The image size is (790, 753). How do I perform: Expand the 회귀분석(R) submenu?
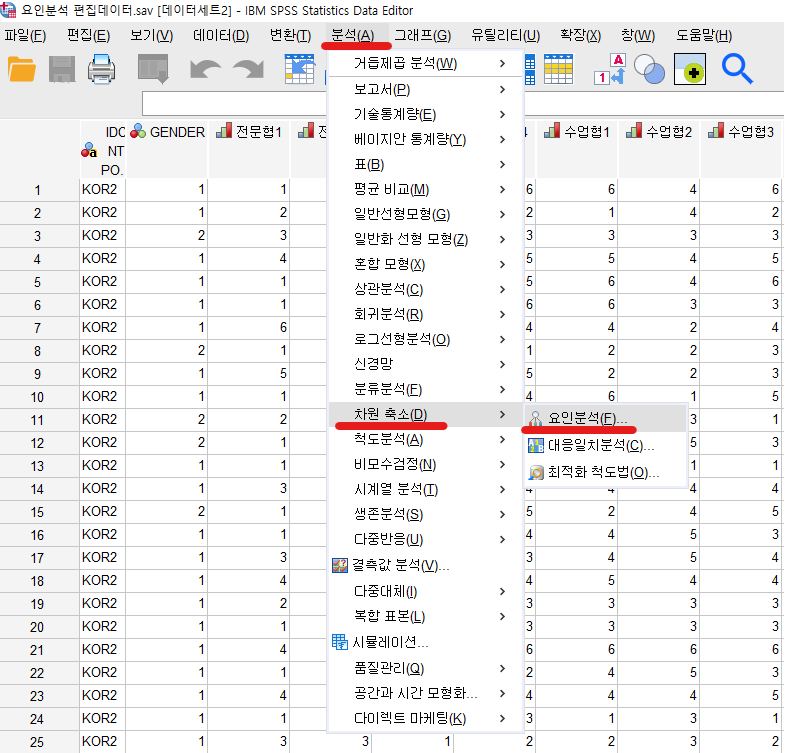pos(426,314)
